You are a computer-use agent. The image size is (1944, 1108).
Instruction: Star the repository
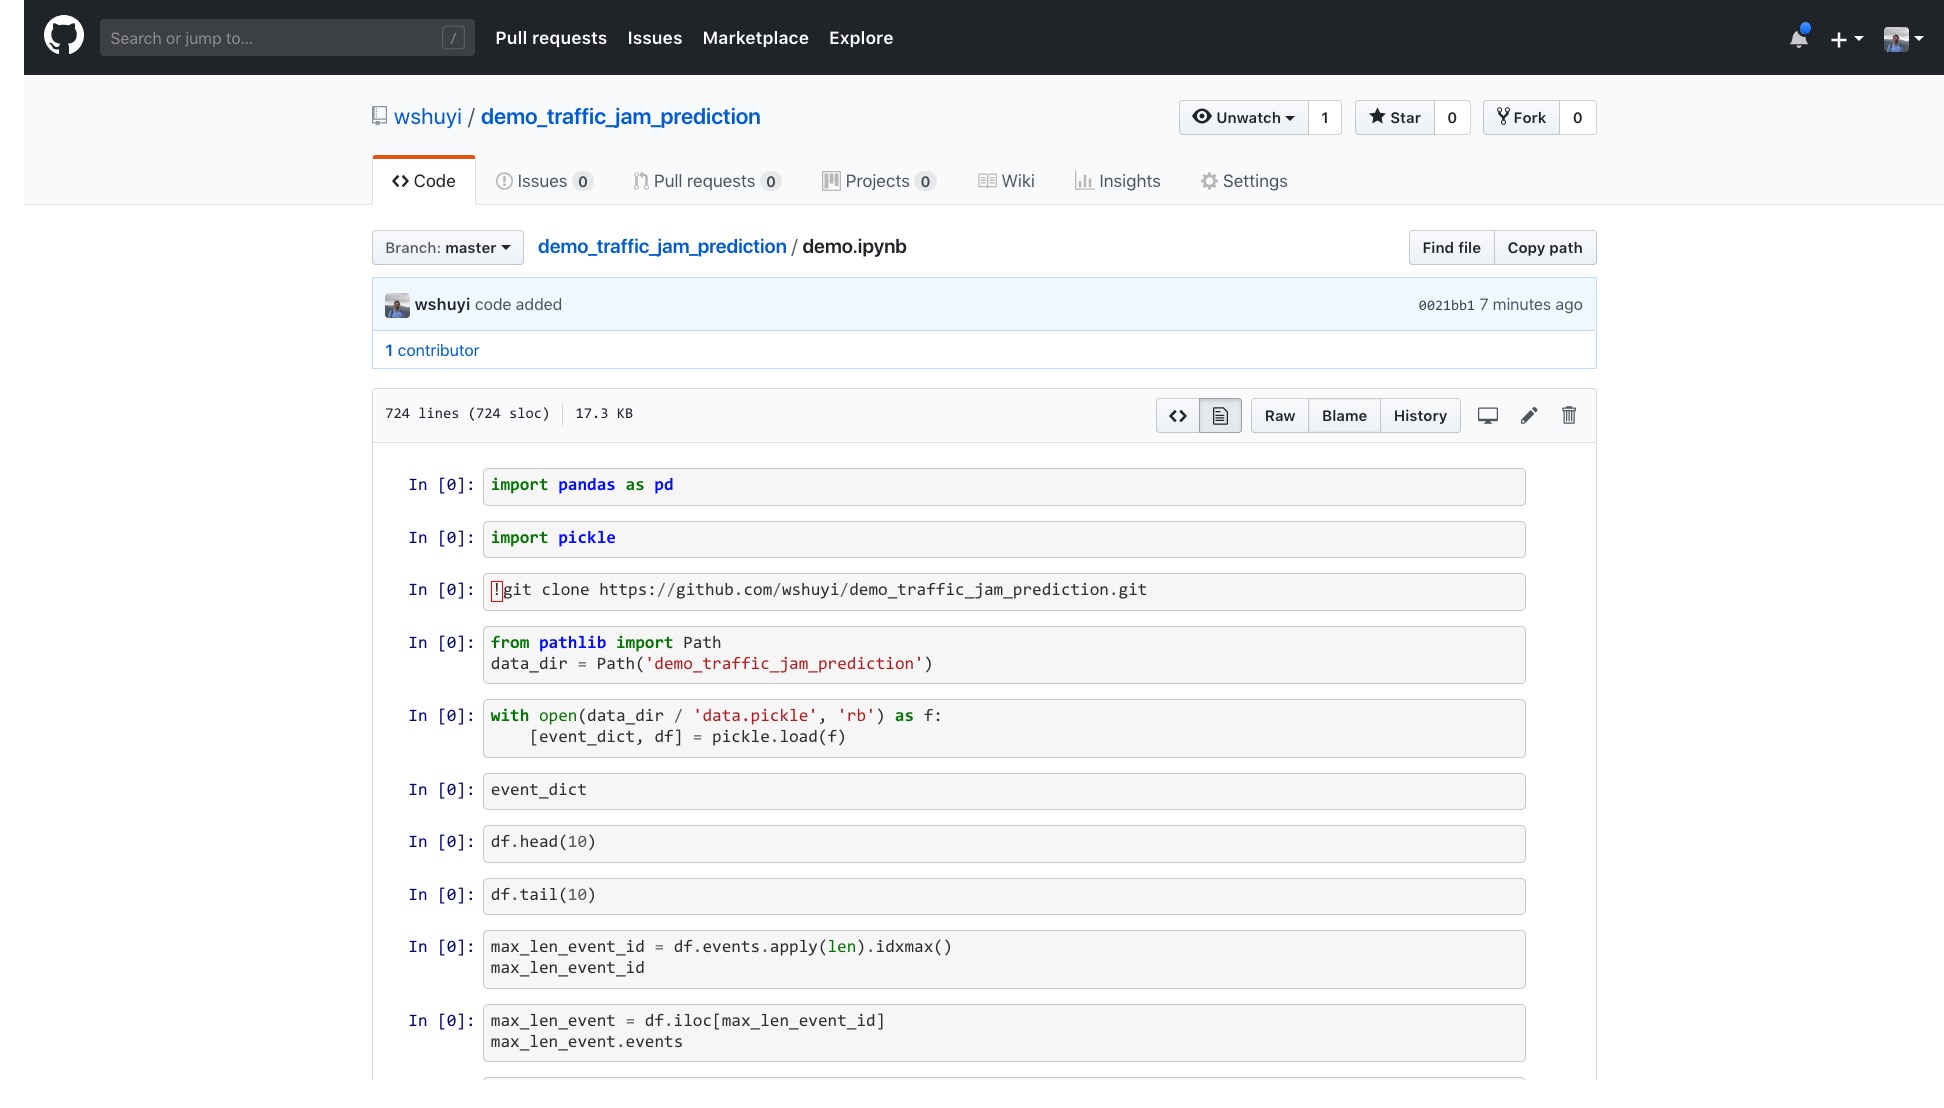[1395, 118]
